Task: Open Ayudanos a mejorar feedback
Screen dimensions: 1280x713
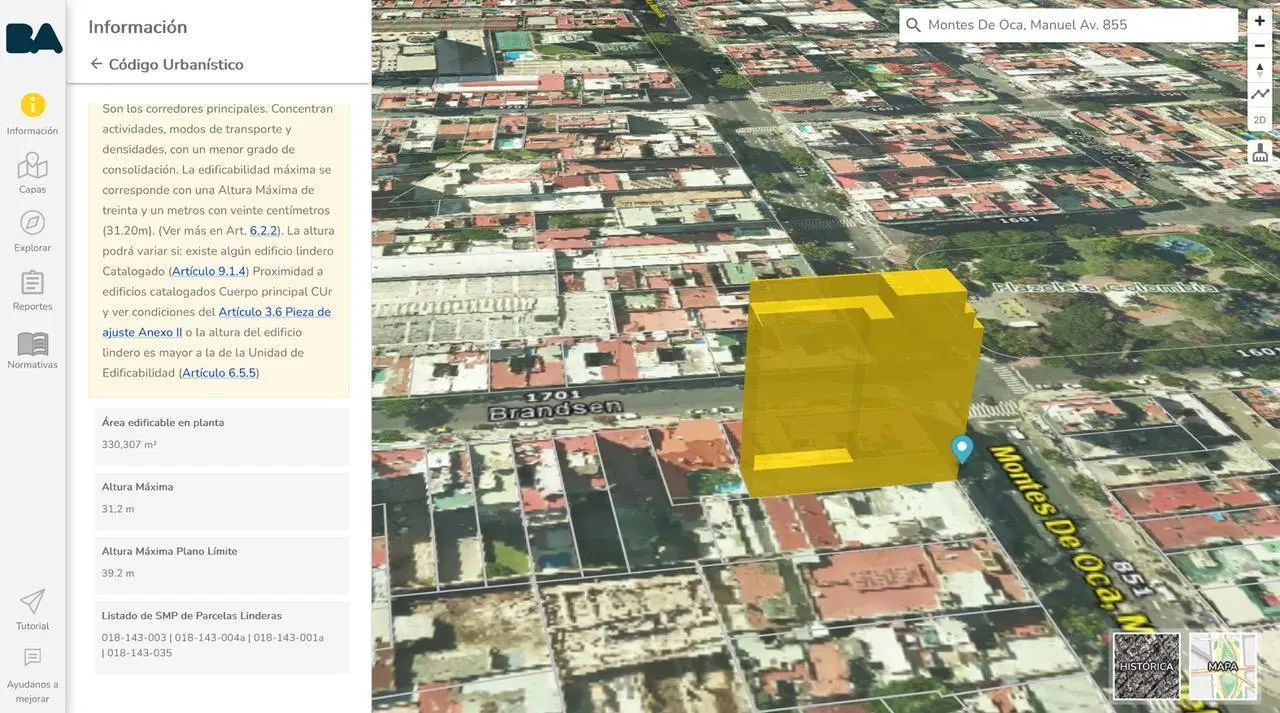Action: [x=32, y=676]
